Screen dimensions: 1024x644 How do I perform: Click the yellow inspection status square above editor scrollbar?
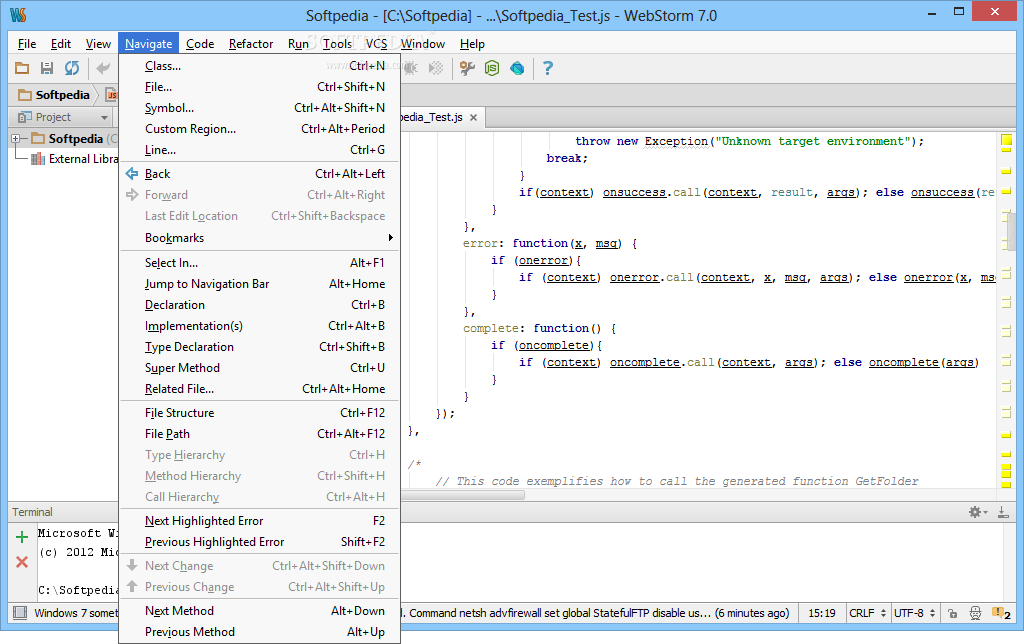coord(1006,139)
